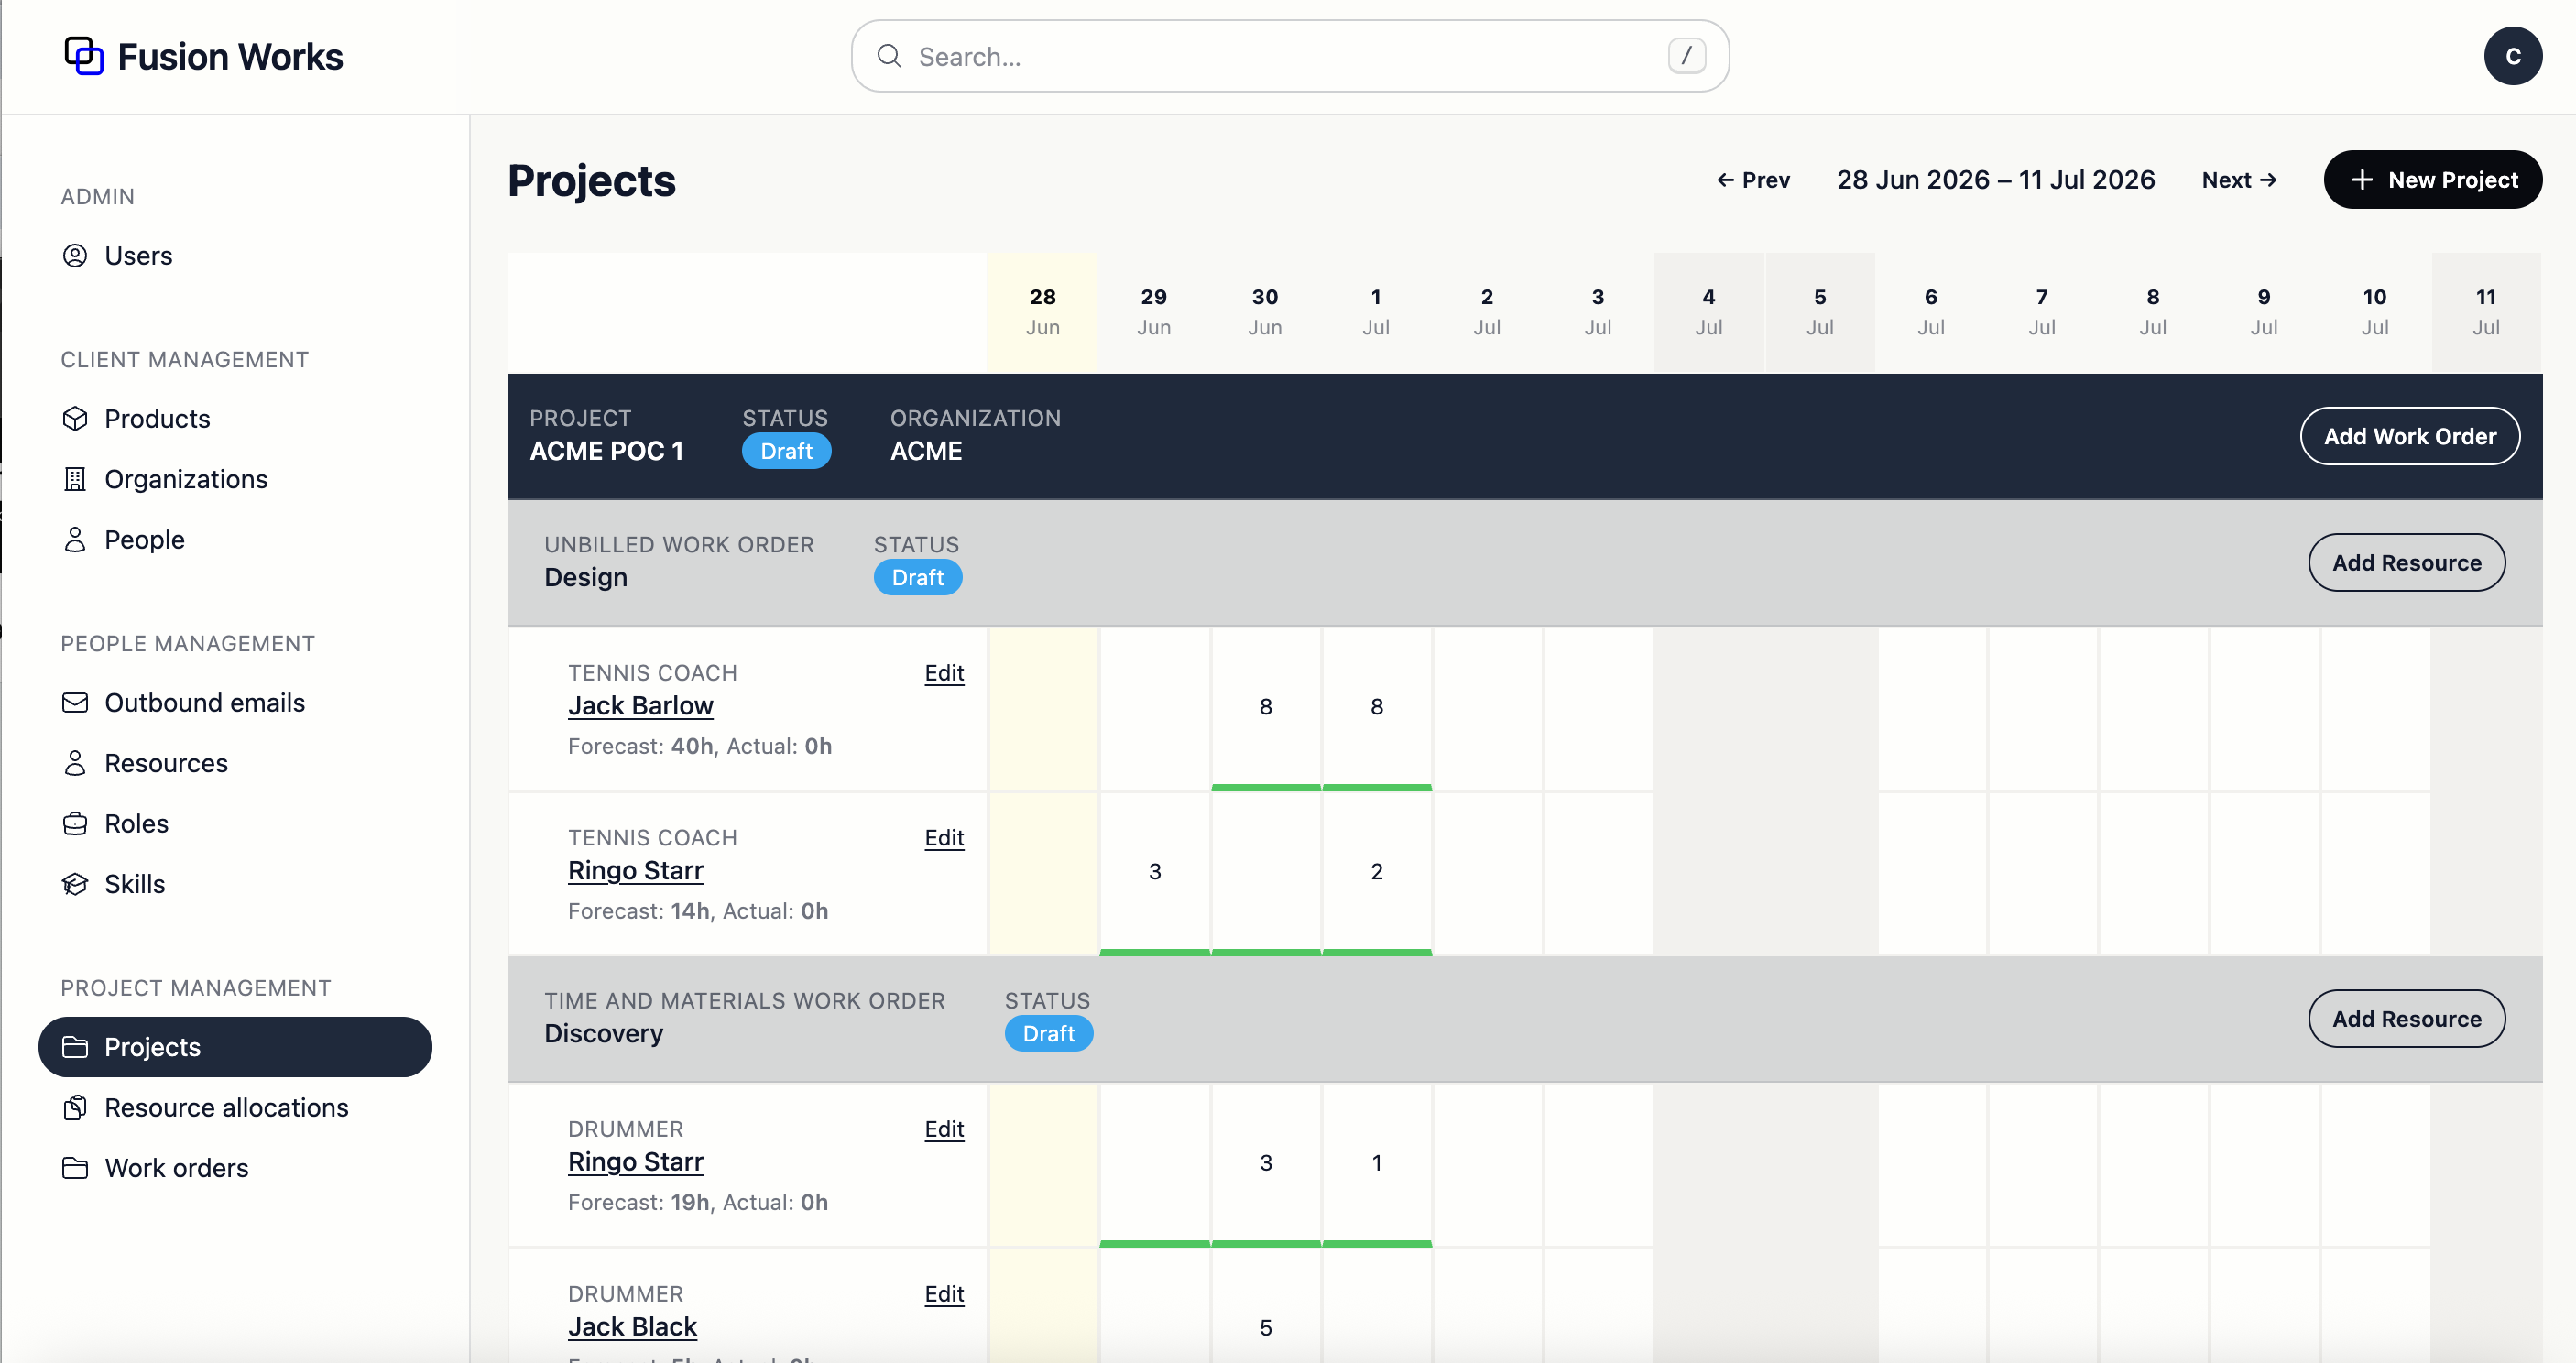This screenshot has height=1363, width=2576.
Task: Click the project's Draft status badge
Action: [x=786, y=452]
